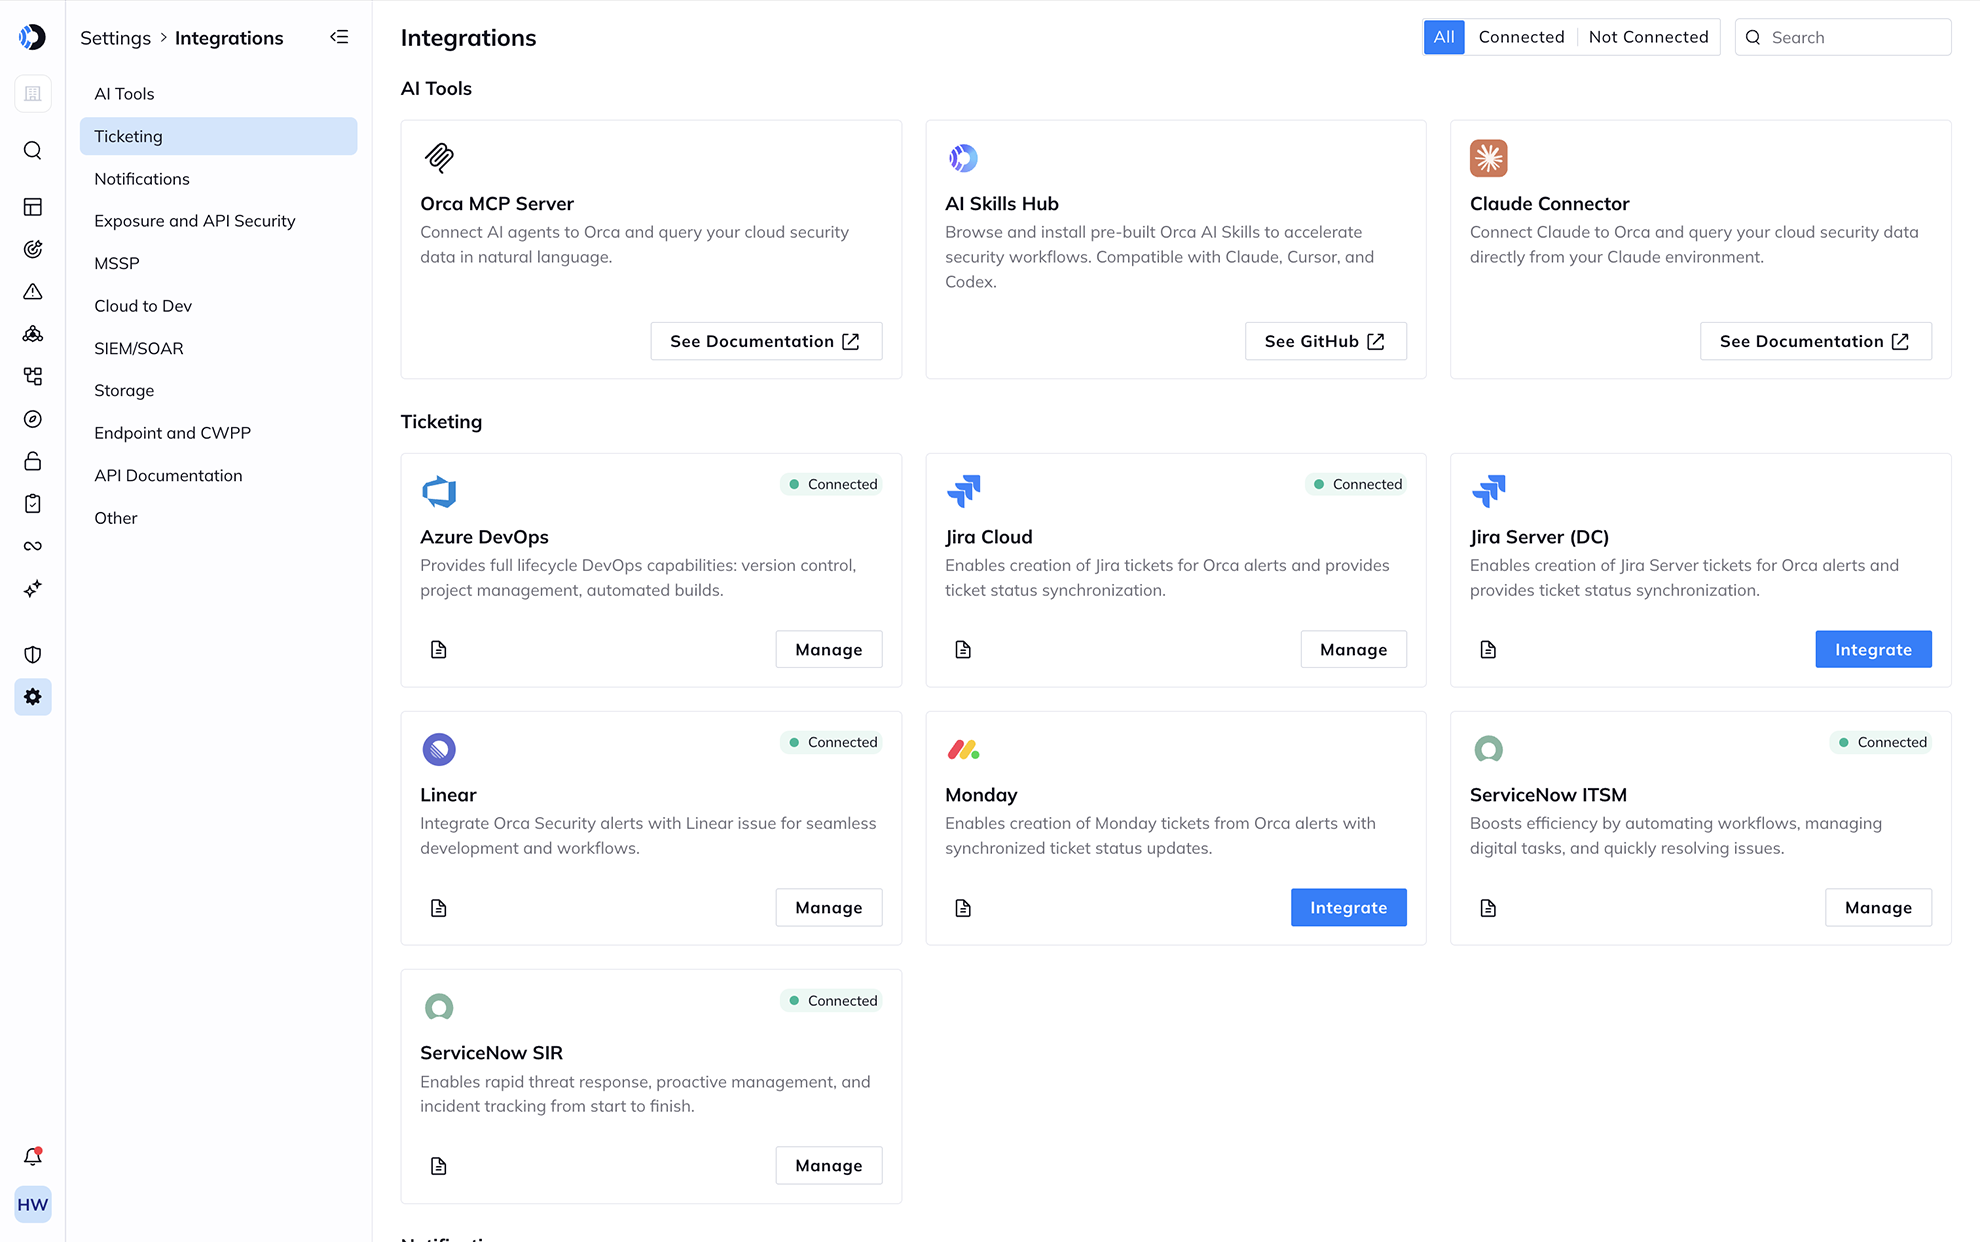Click the ServiceNow ITSM Connected badge
This screenshot has height=1242, width=1980.
[x=1881, y=742]
